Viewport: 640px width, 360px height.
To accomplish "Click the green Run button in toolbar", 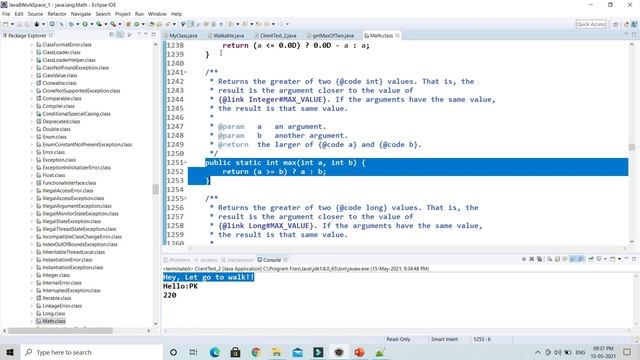I will 85,24.
